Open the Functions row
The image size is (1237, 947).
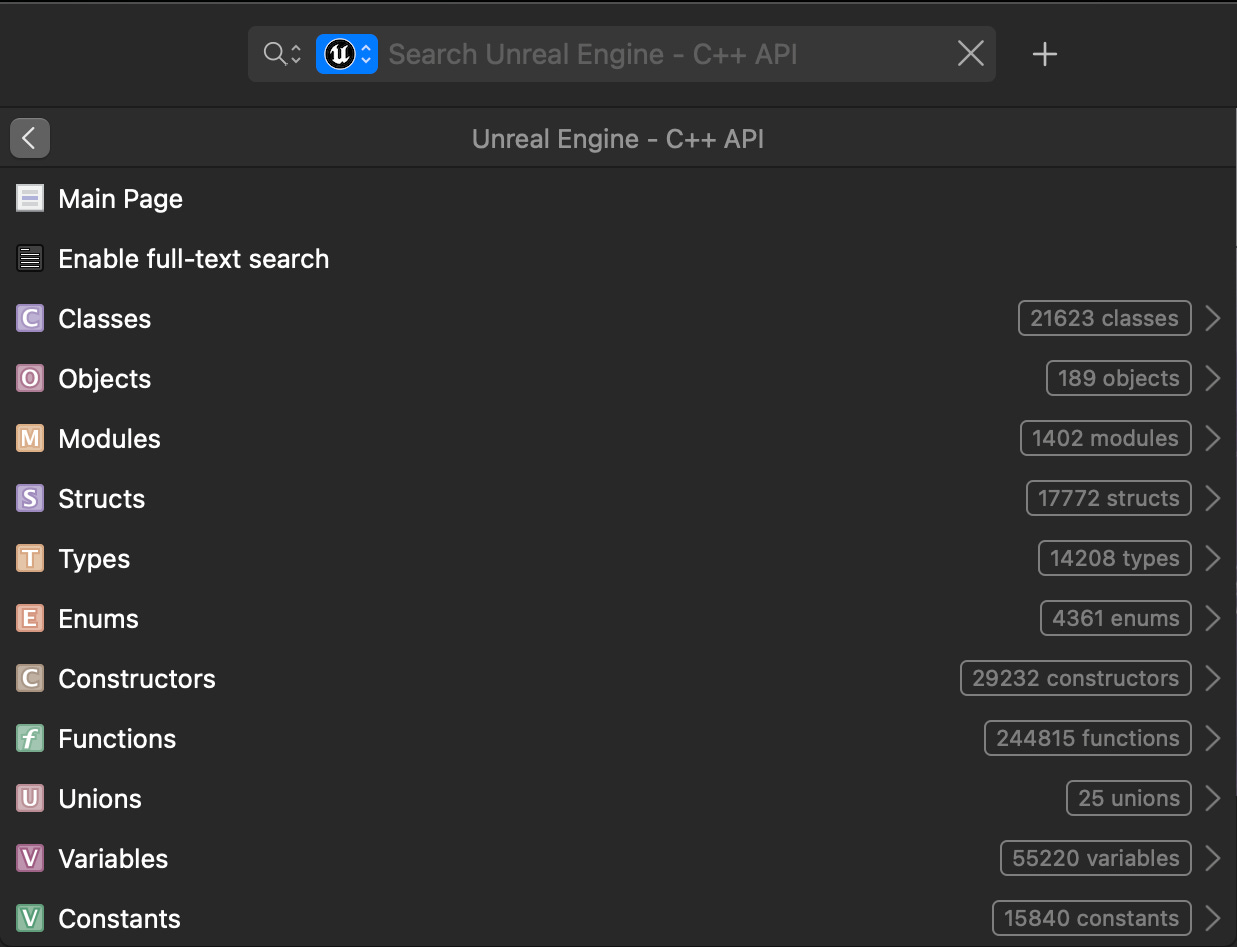[x=618, y=739]
